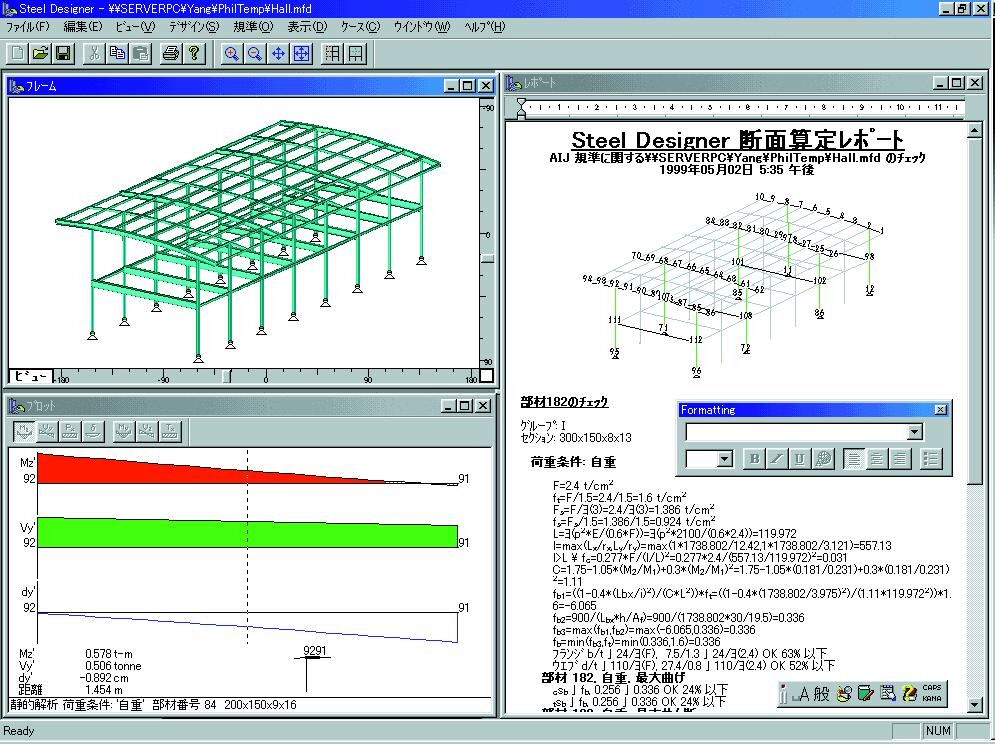Image resolution: width=995 pixels, height=744 pixels.
Task: Click report scrollbar down arrow
Action: tap(974, 704)
